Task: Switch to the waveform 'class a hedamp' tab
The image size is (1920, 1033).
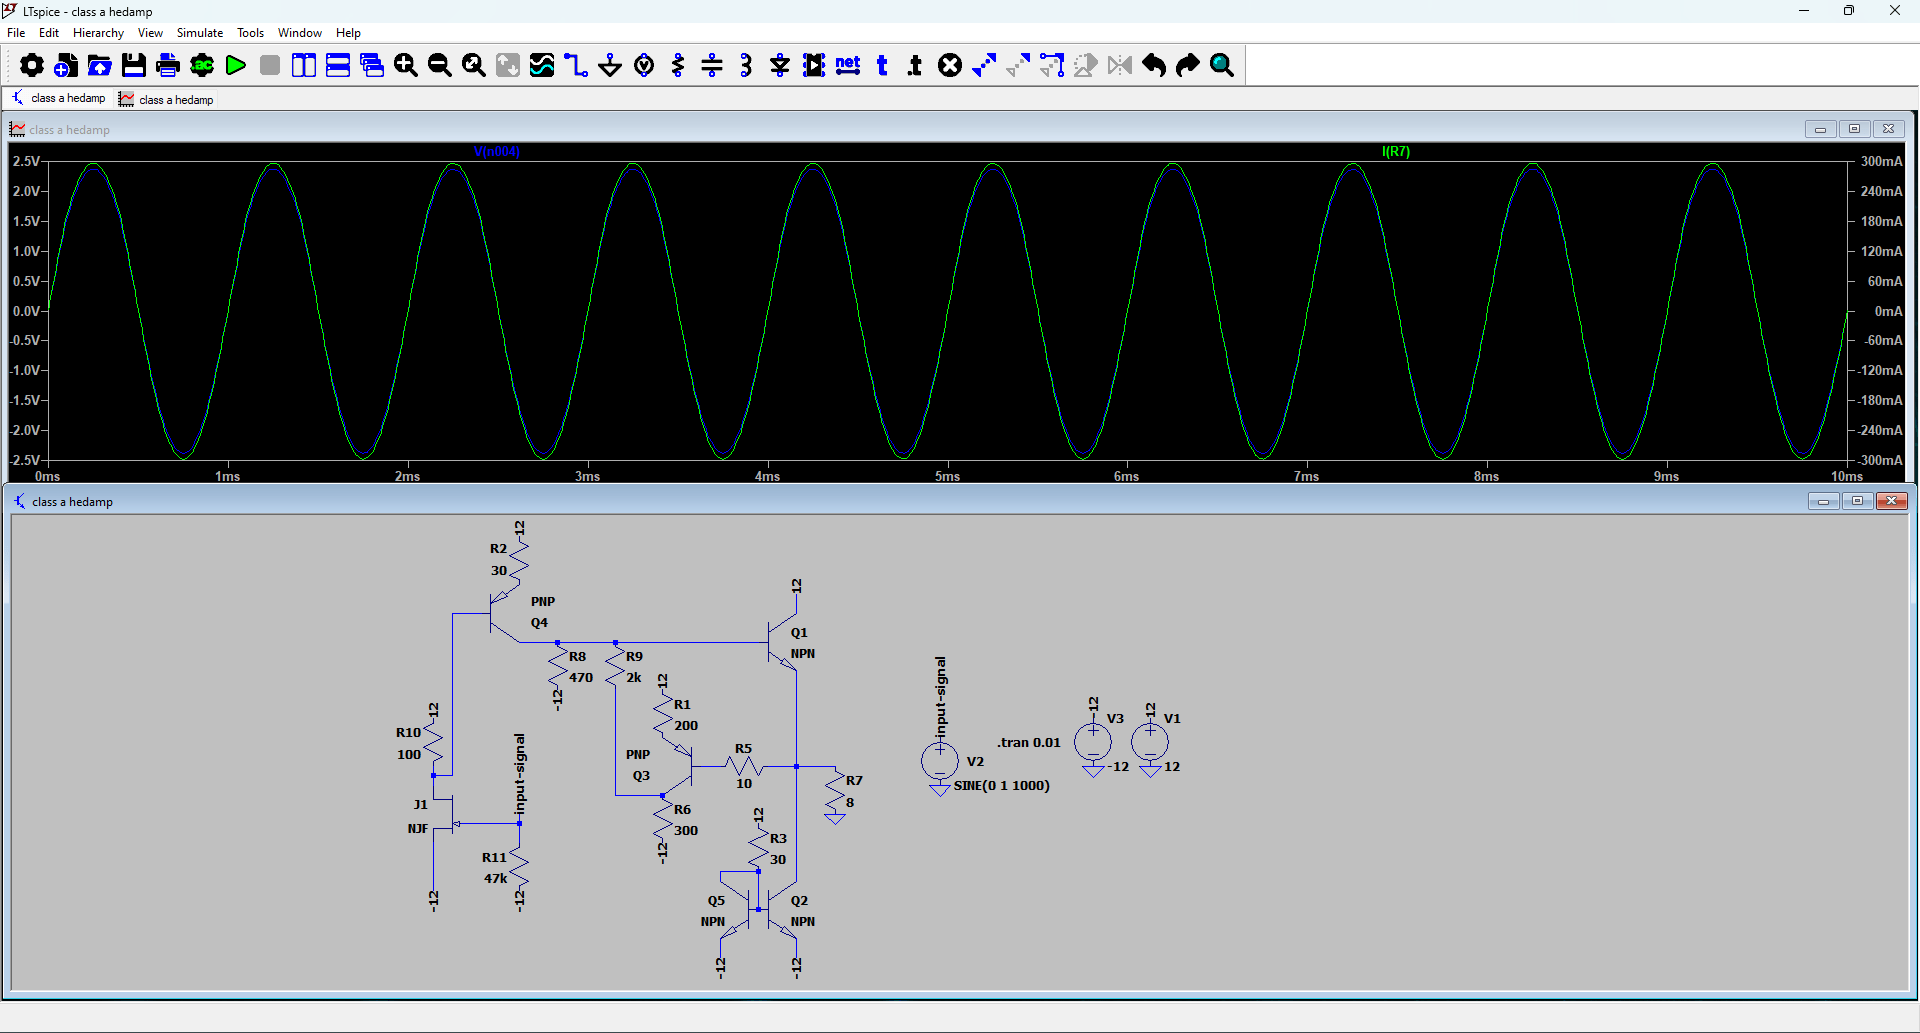Action: (x=167, y=99)
